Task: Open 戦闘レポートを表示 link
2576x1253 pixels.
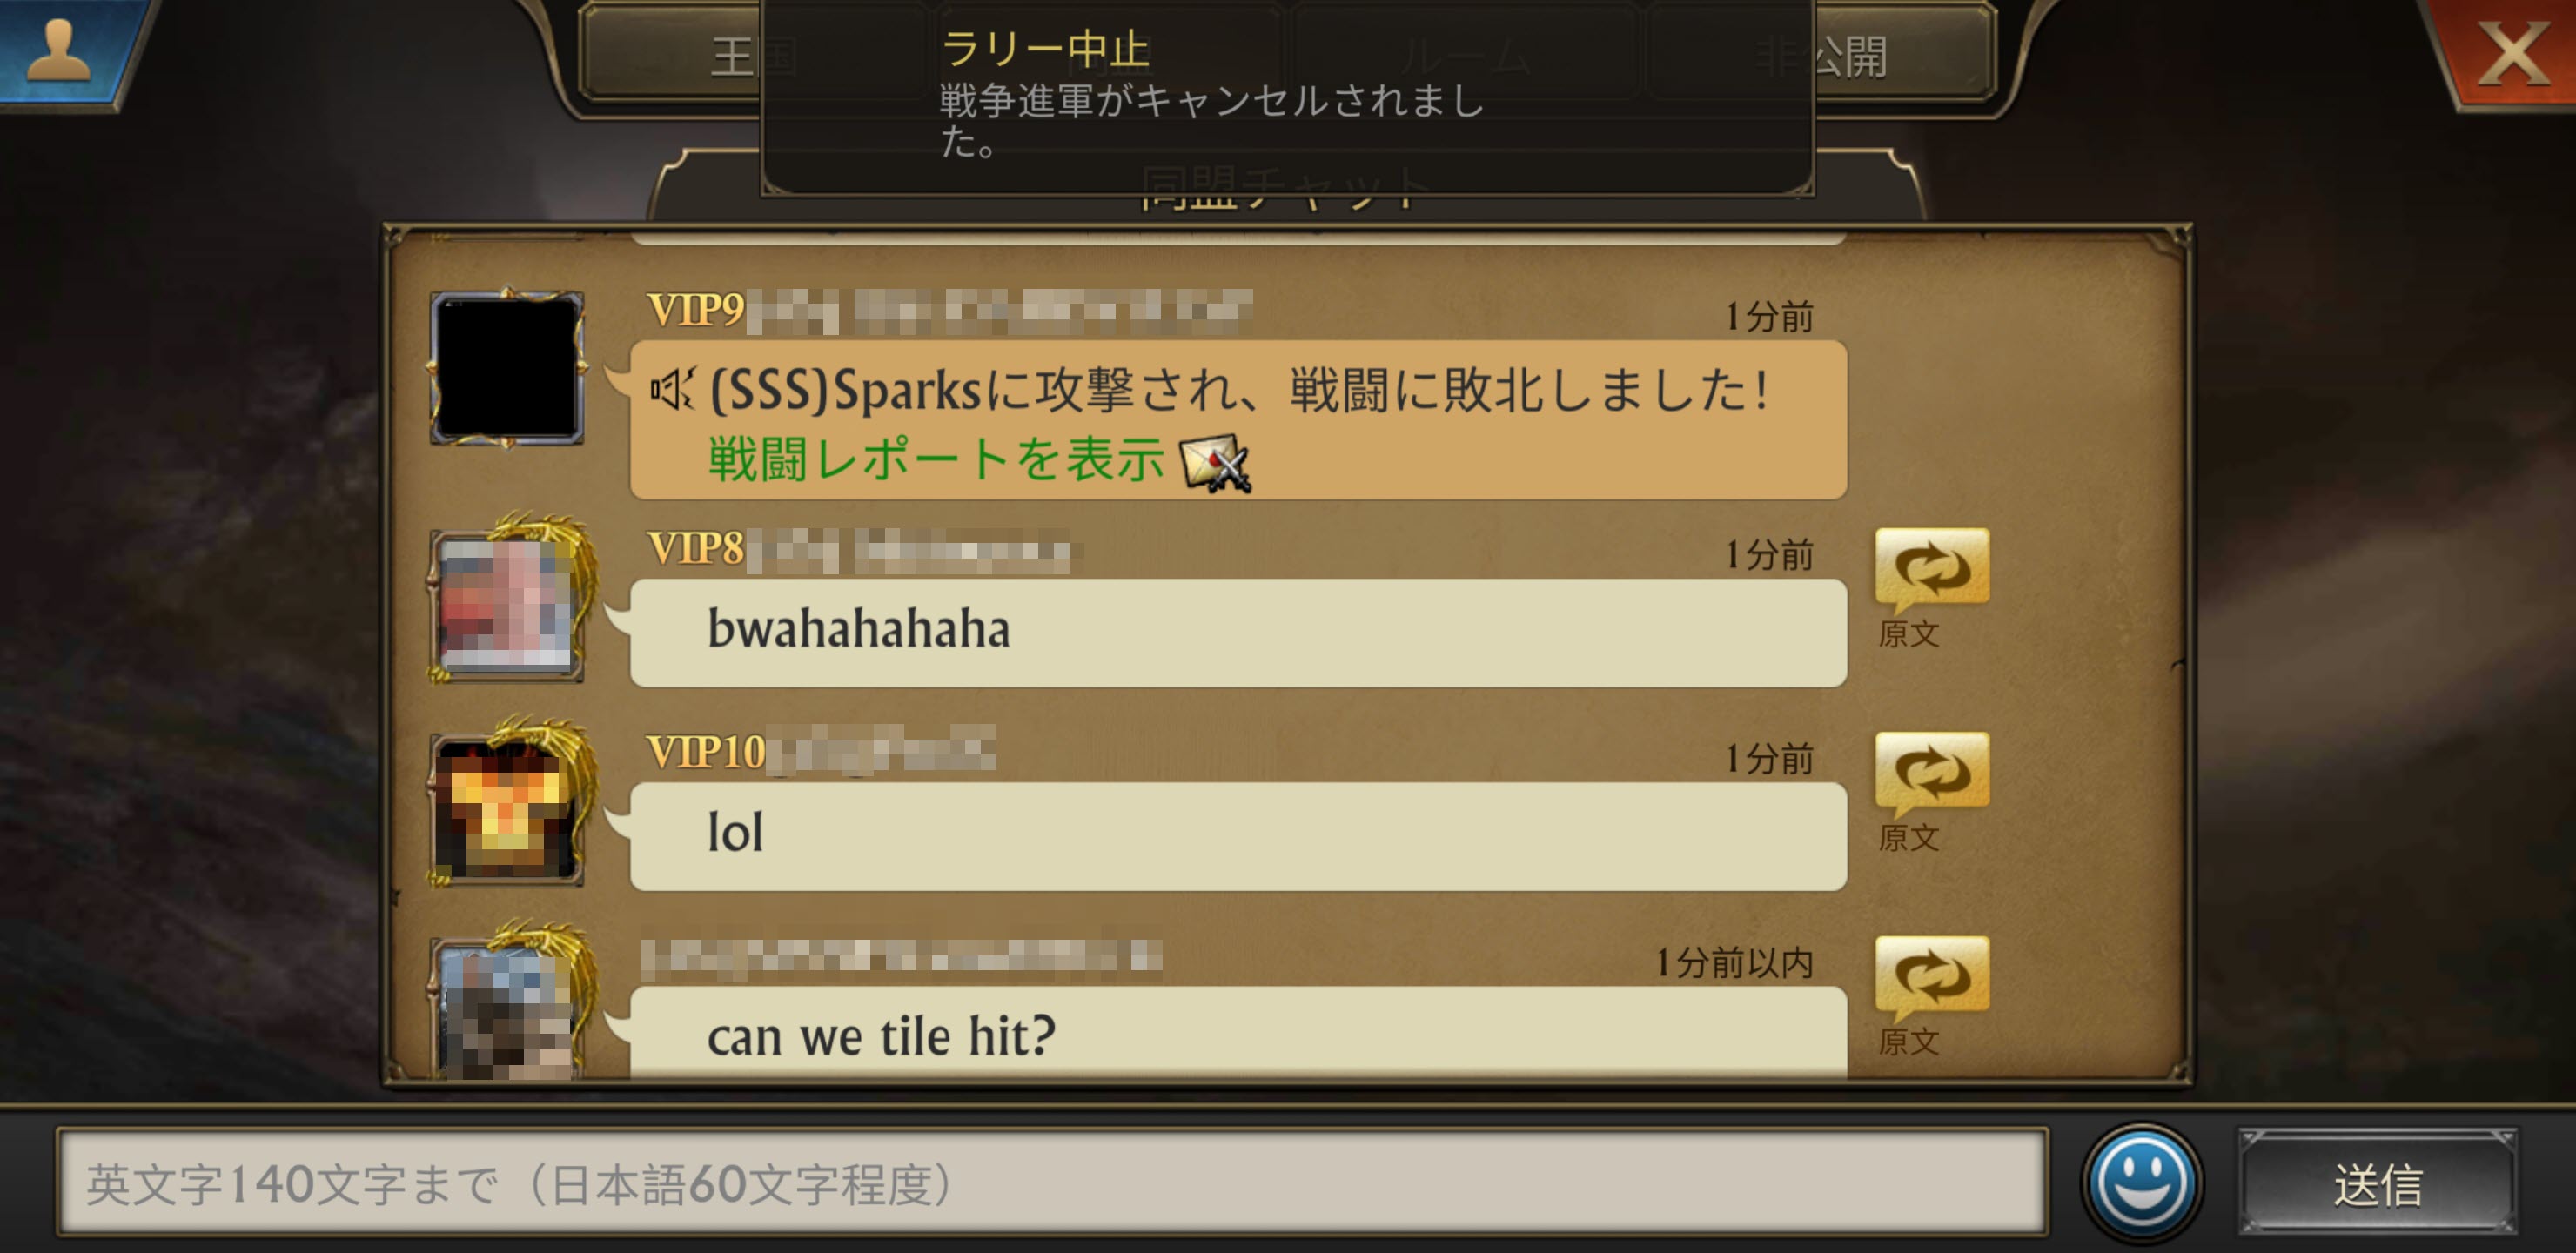Action: [936, 460]
